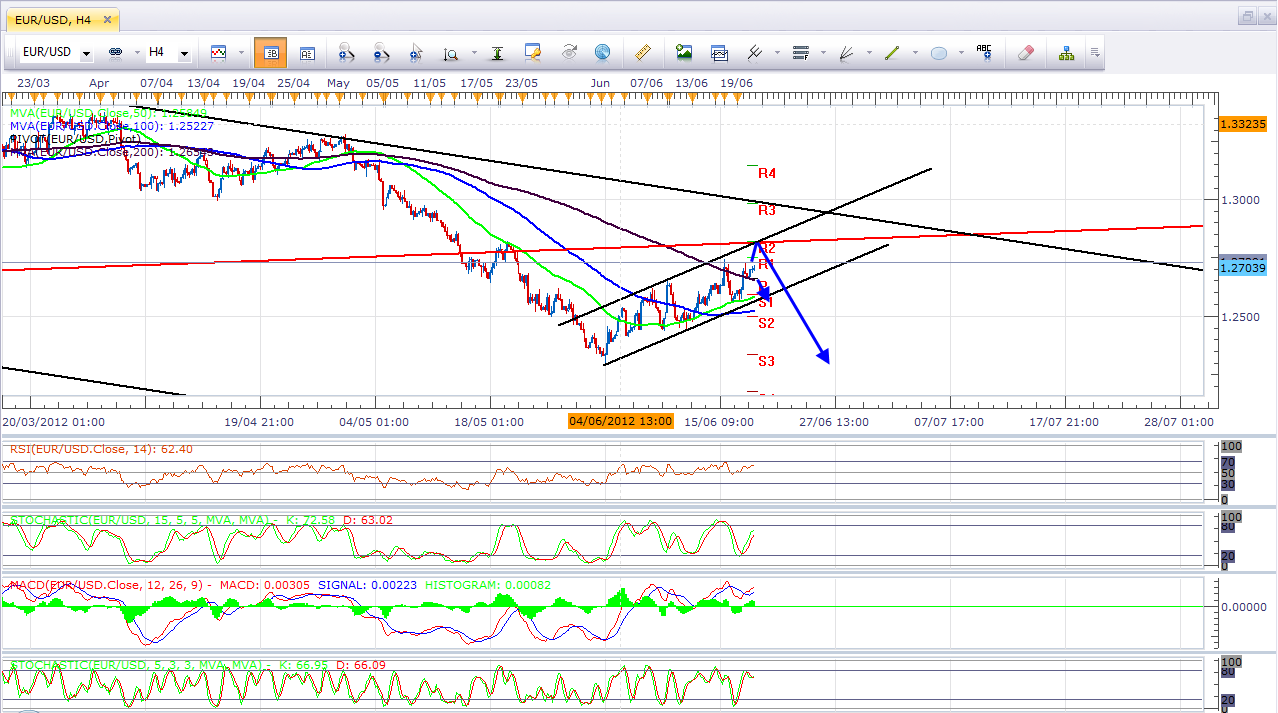Click the add picture icon
This screenshot has width=1278, height=713.
pos(685,52)
